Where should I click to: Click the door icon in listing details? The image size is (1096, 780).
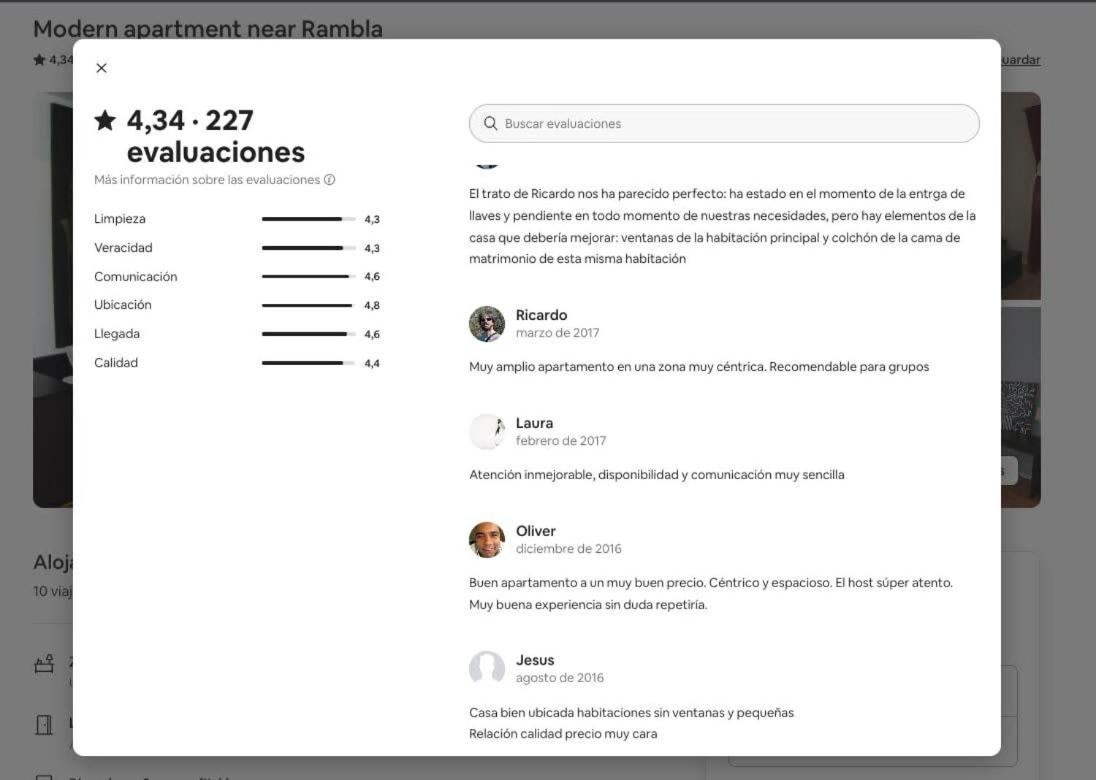[44, 725]
